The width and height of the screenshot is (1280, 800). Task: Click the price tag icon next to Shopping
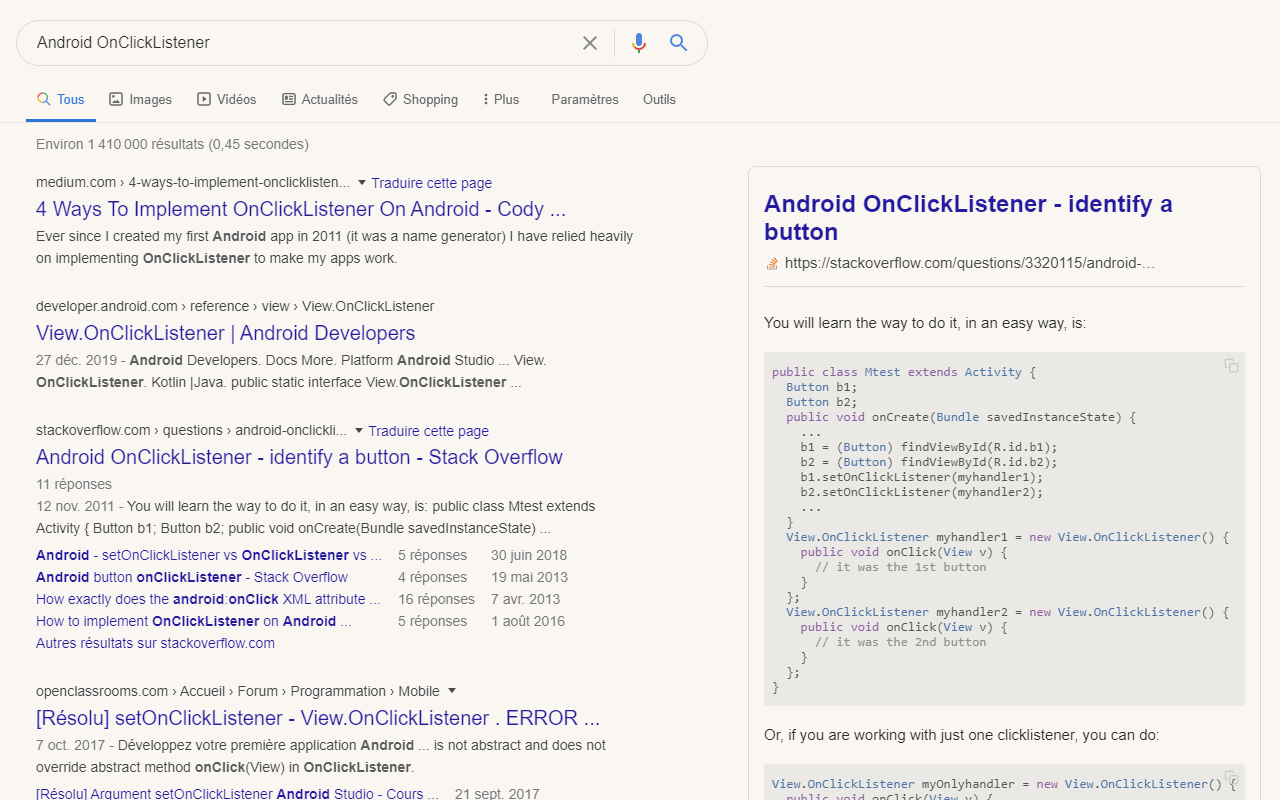pos(389,99)
